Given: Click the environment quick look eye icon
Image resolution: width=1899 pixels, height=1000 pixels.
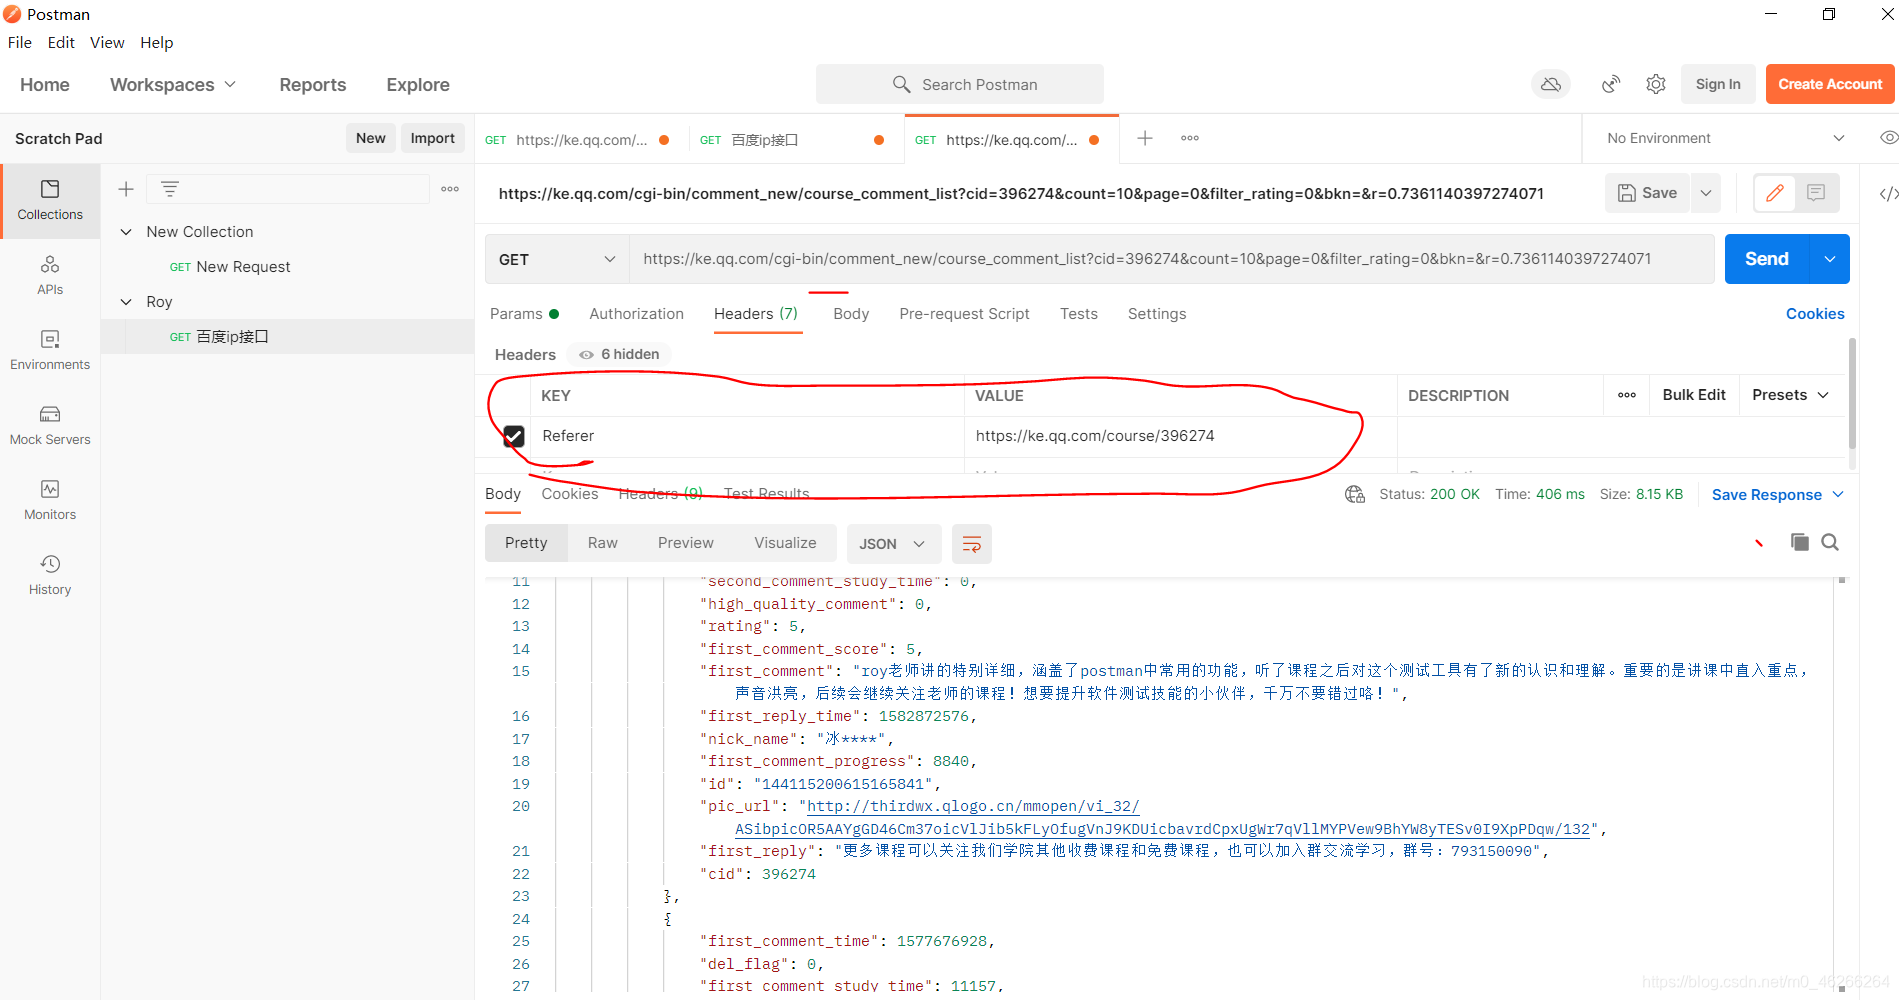Looking at the screenshot, I should coord(1888,138).
